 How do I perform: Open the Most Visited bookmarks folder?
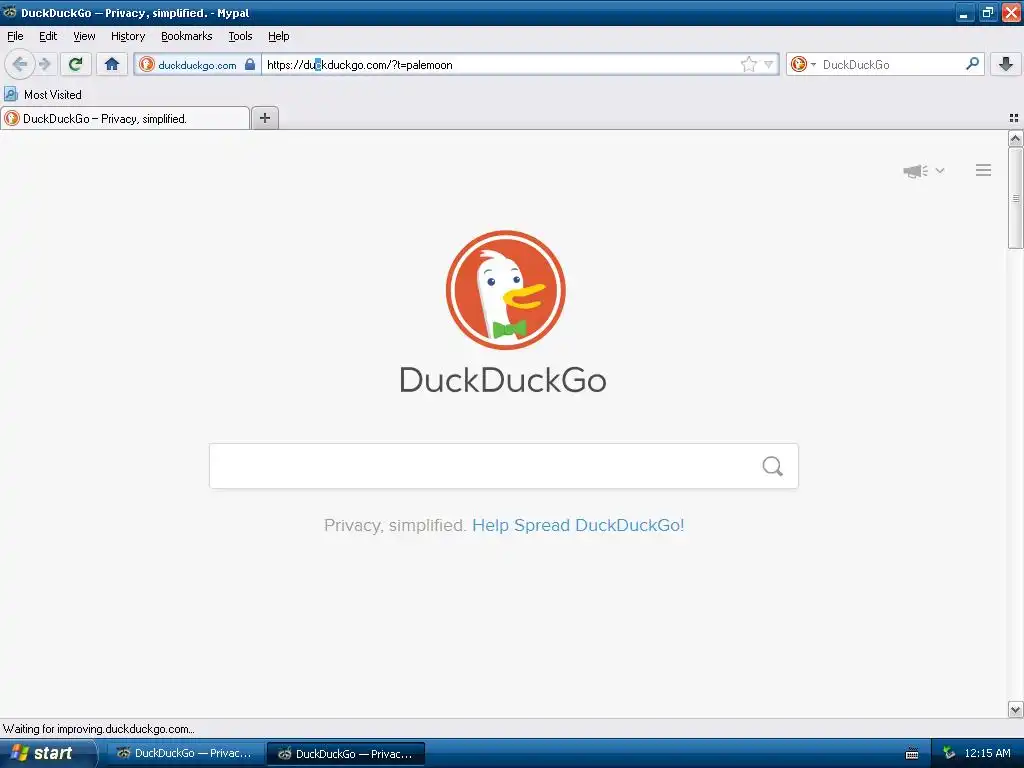click(43, 95)
